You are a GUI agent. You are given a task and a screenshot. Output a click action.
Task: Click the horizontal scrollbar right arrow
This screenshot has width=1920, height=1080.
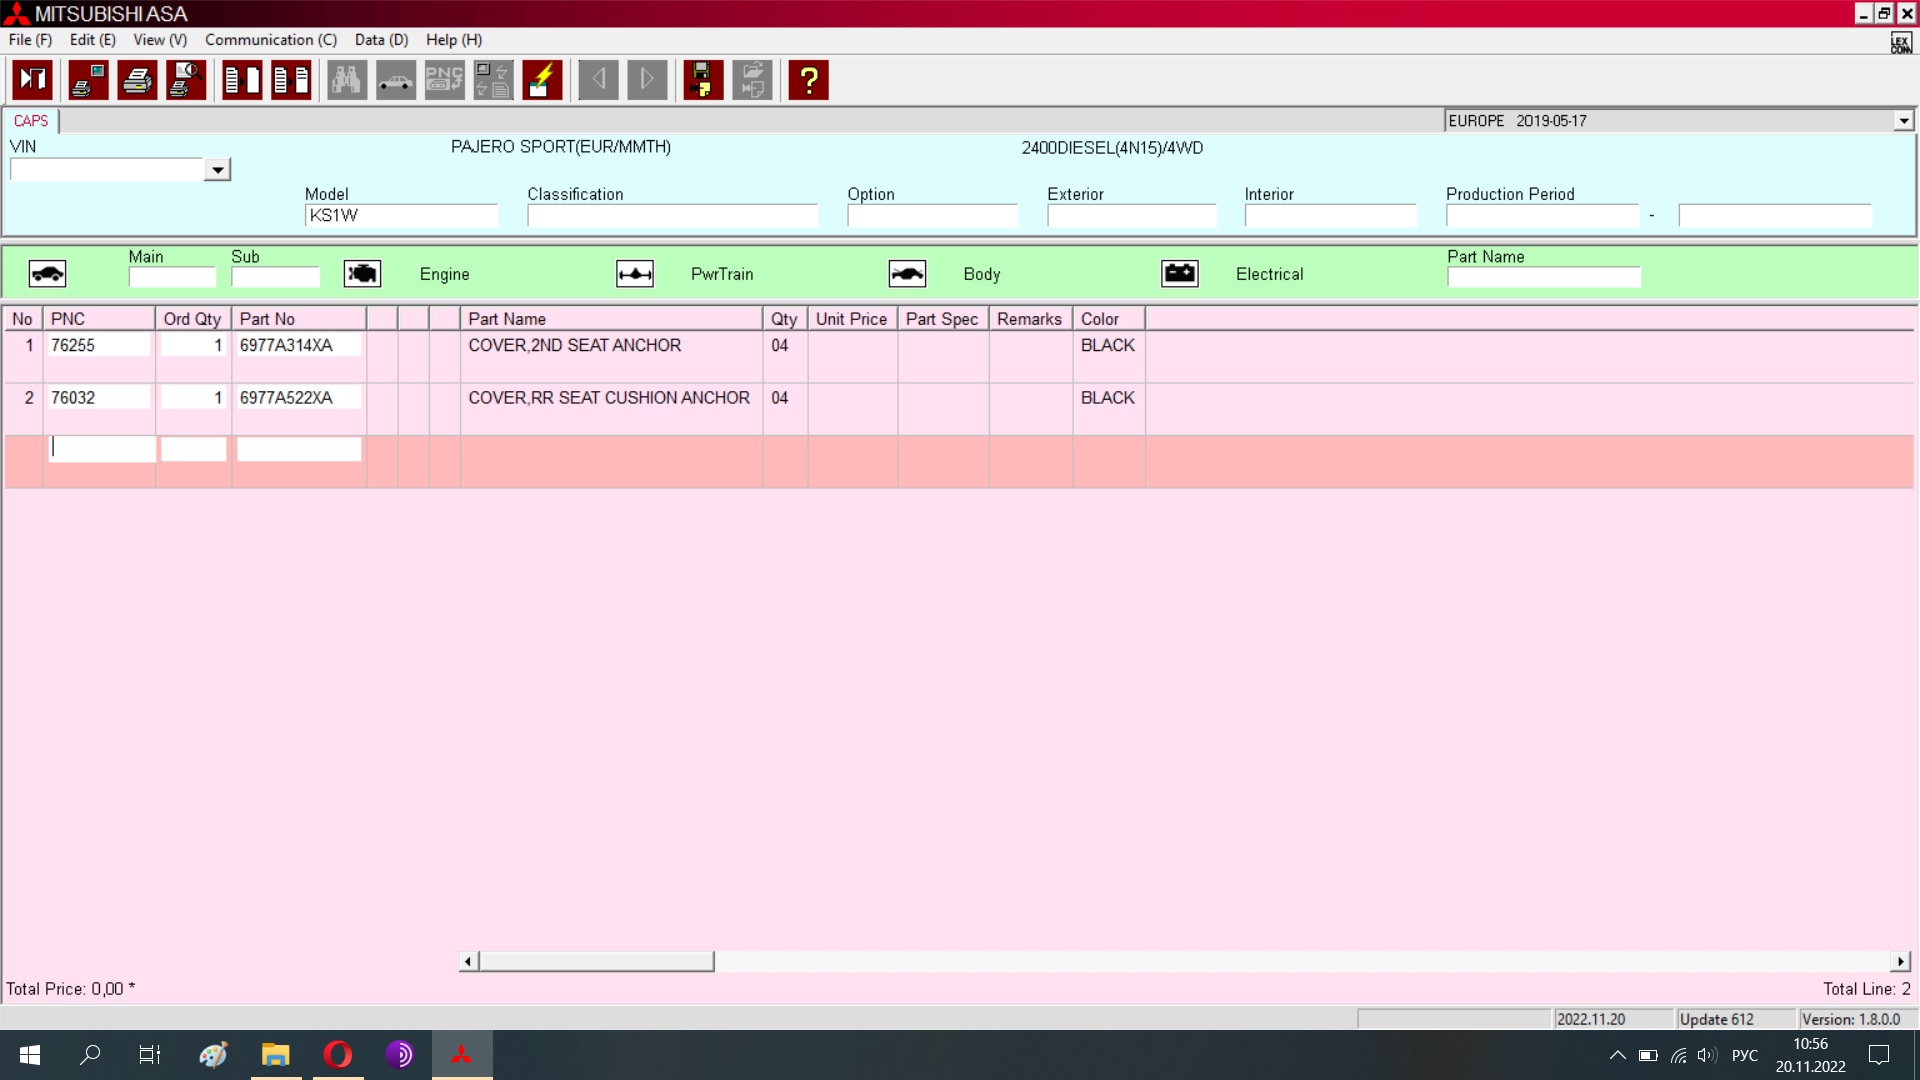coord(1900,961)
